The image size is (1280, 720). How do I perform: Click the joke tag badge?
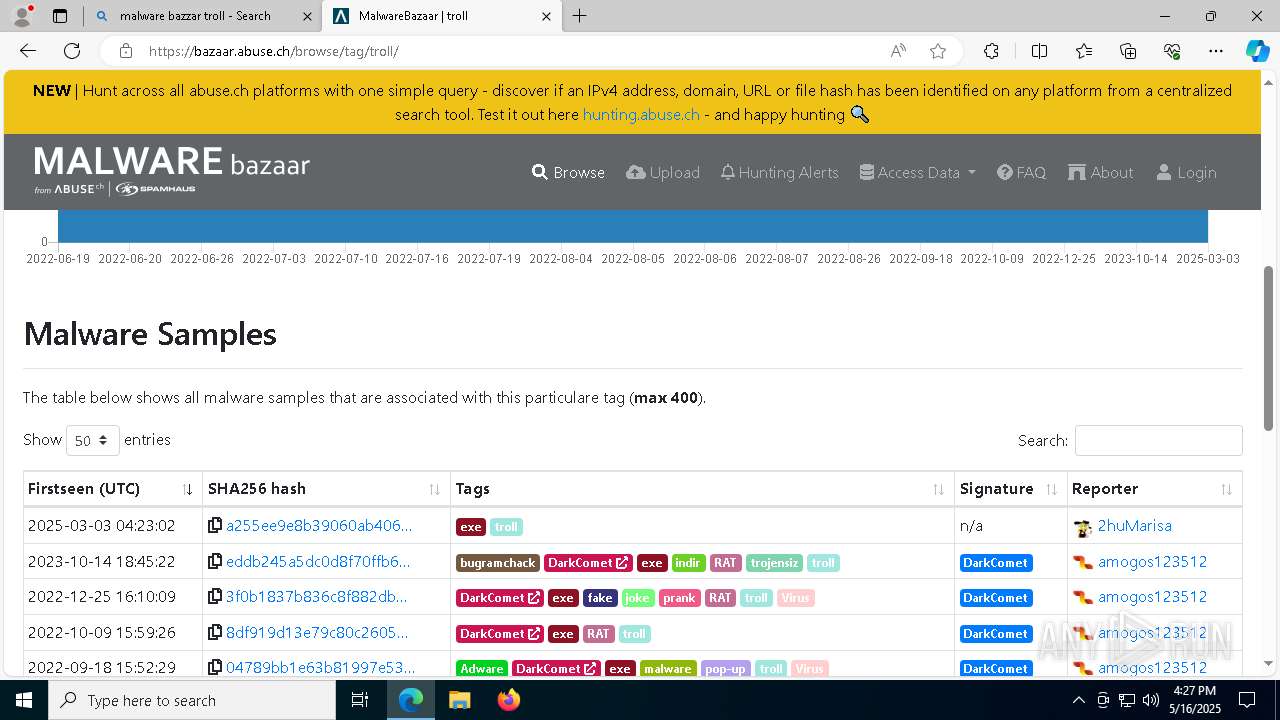pos(637,598)
